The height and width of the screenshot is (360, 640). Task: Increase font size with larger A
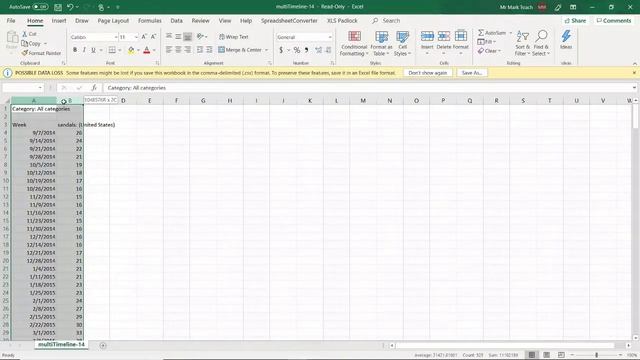pyautogui.click(x=144, y=37)
